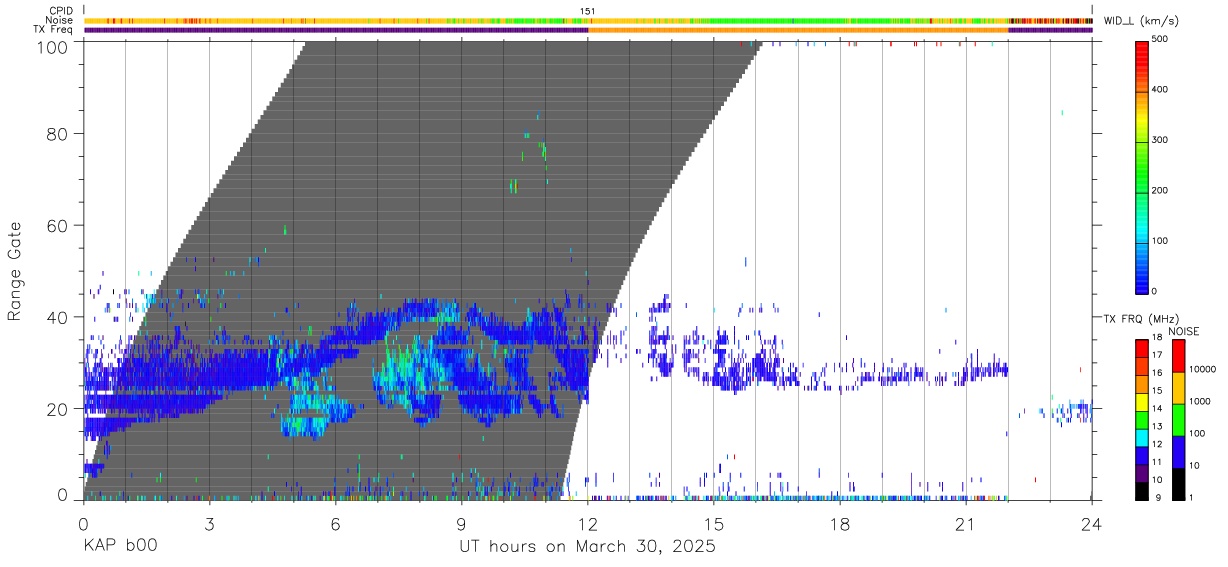Click the 10000 label on the NOISE legend
Image resolution: width=1228 pixels, height=567 pixels.
tap(1202, 370)
